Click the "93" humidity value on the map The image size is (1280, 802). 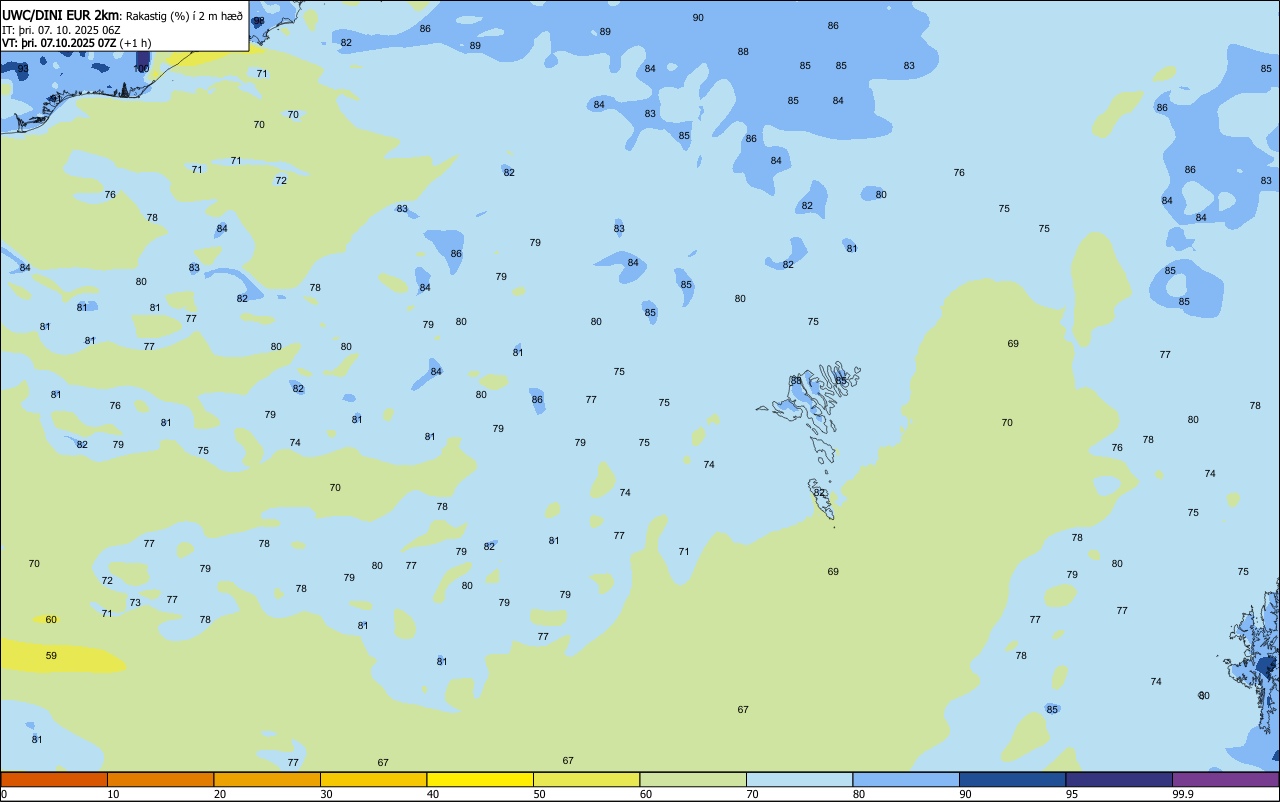tap(23, 69)
